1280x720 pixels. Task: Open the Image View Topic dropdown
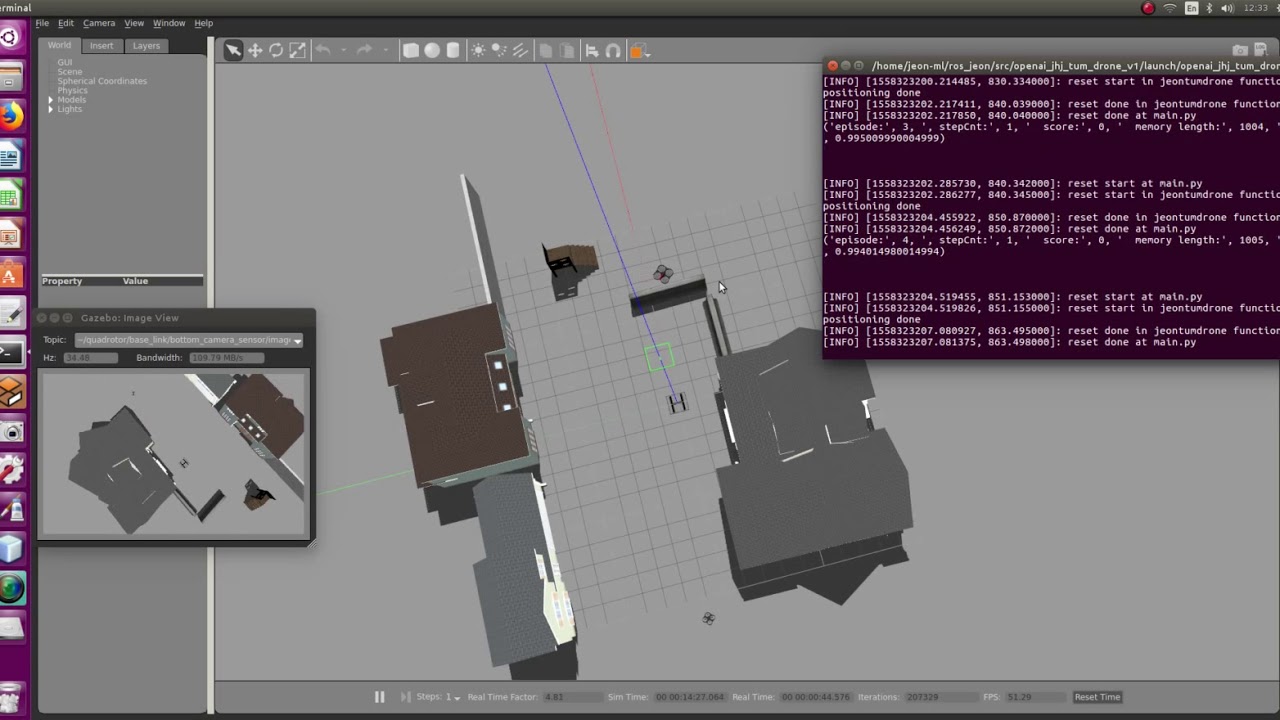coord(189,340)
